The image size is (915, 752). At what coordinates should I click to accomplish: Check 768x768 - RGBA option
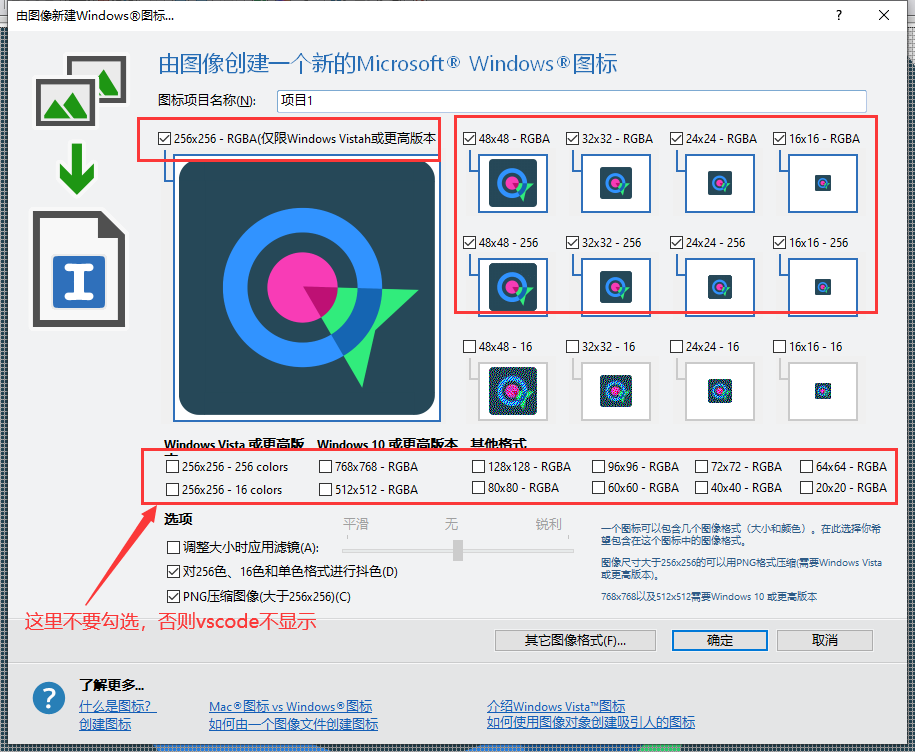(326, 467)
